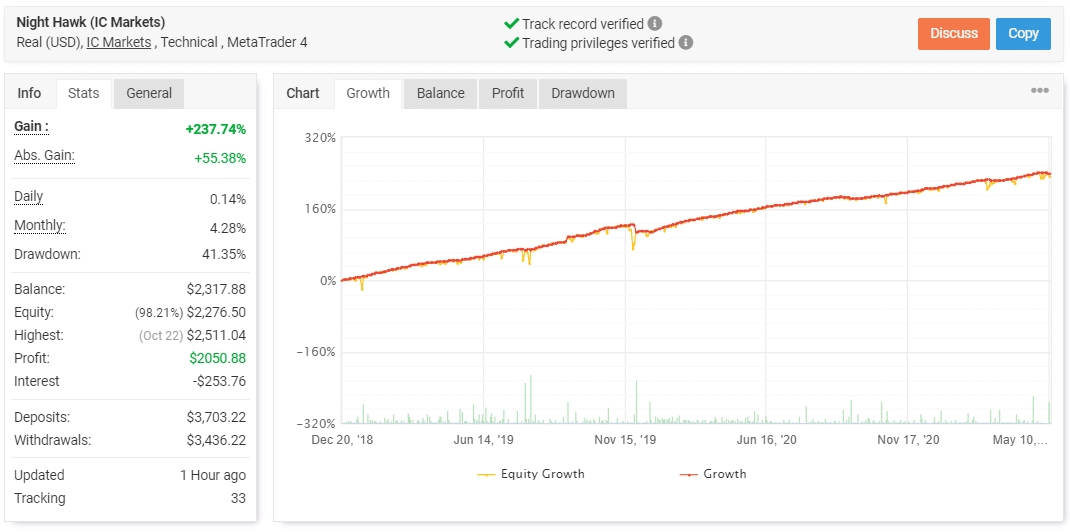Switch chart to Profit tab
Viewport: 1070px width, 532px height.
(x=508, y=93)
